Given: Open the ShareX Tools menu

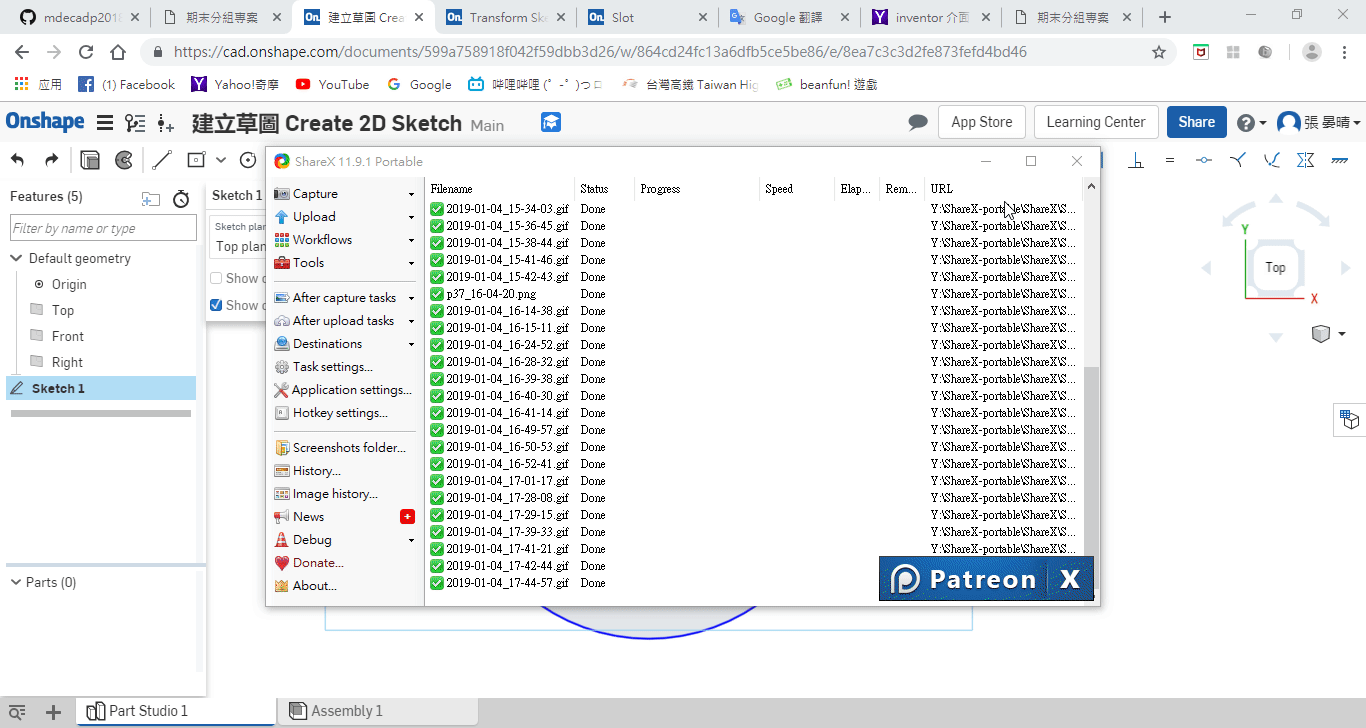Looking at the screenshot, I should click(x=344, y=263).
